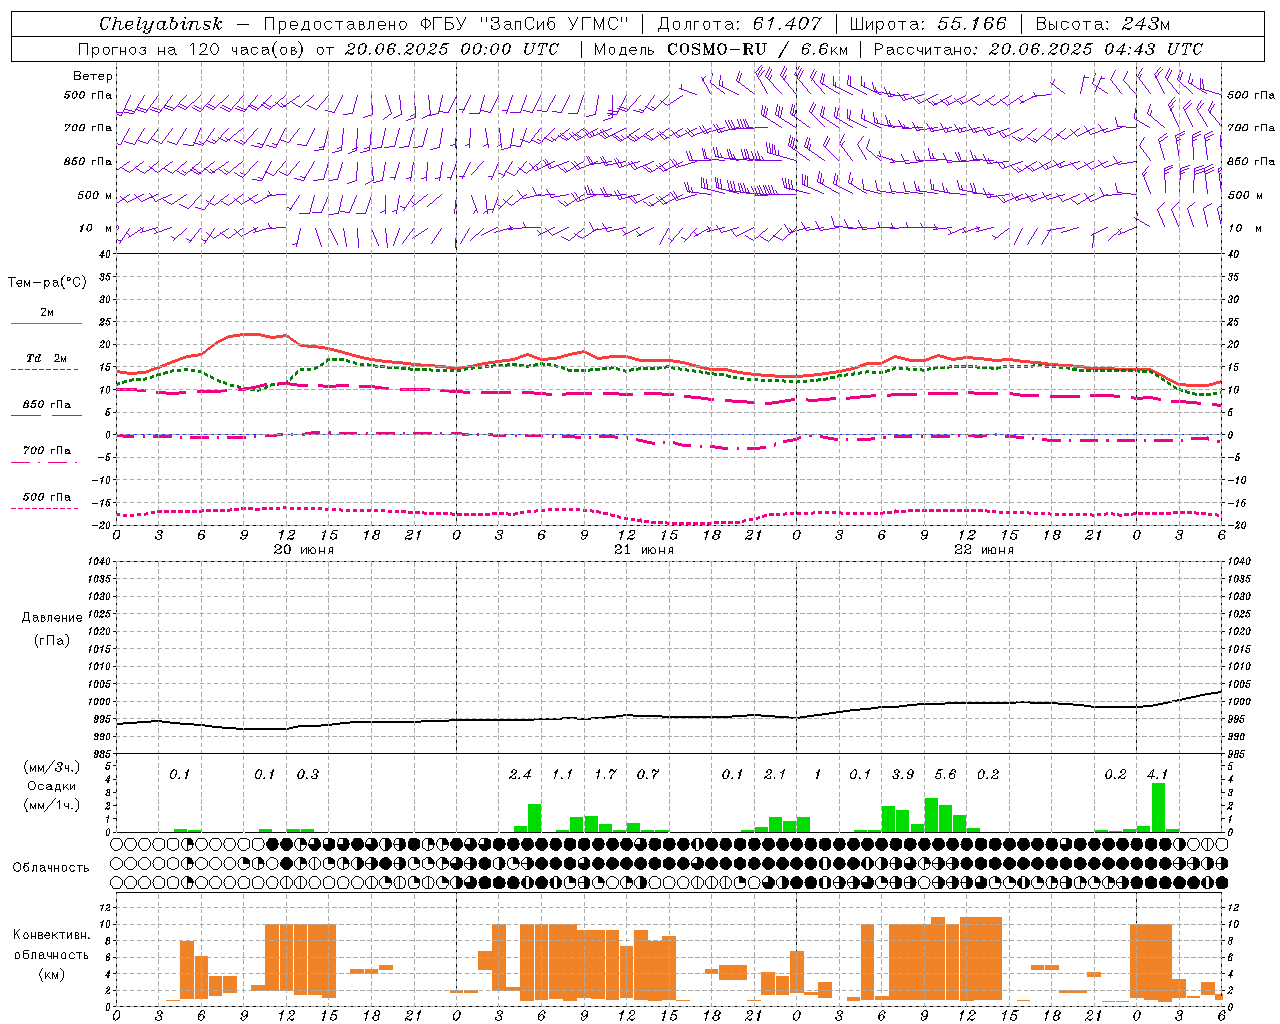Click the 'Тем-ра(°C)' temperature panel label
Screen dimensions: 1280x1024
47,283
